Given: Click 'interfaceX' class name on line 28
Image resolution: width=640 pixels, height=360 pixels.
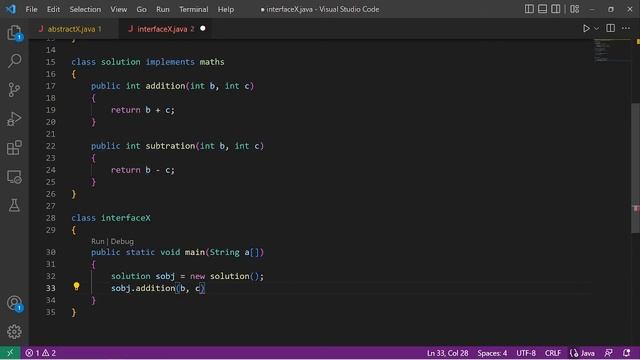Looking at the screenshot, I should coord(126,218).
